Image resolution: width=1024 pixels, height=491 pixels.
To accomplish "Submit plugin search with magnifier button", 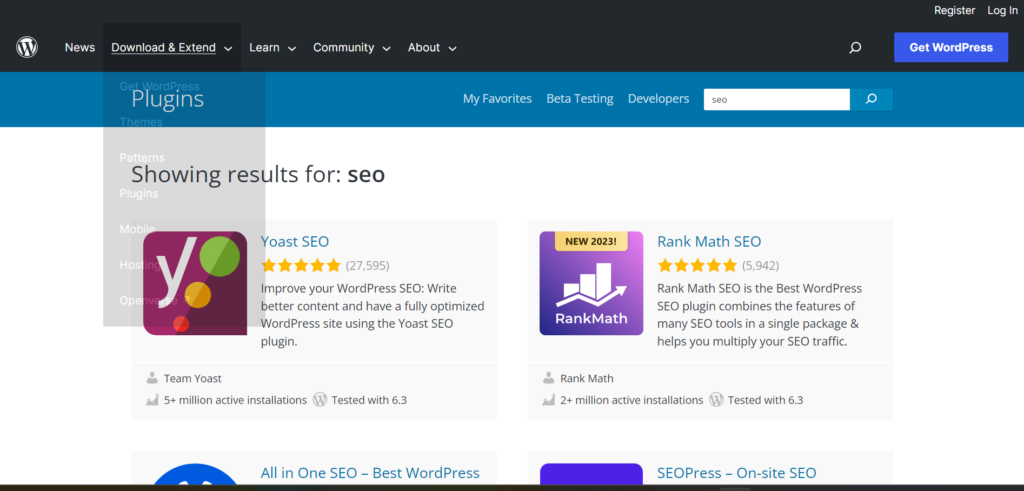I will coord(871,99).
